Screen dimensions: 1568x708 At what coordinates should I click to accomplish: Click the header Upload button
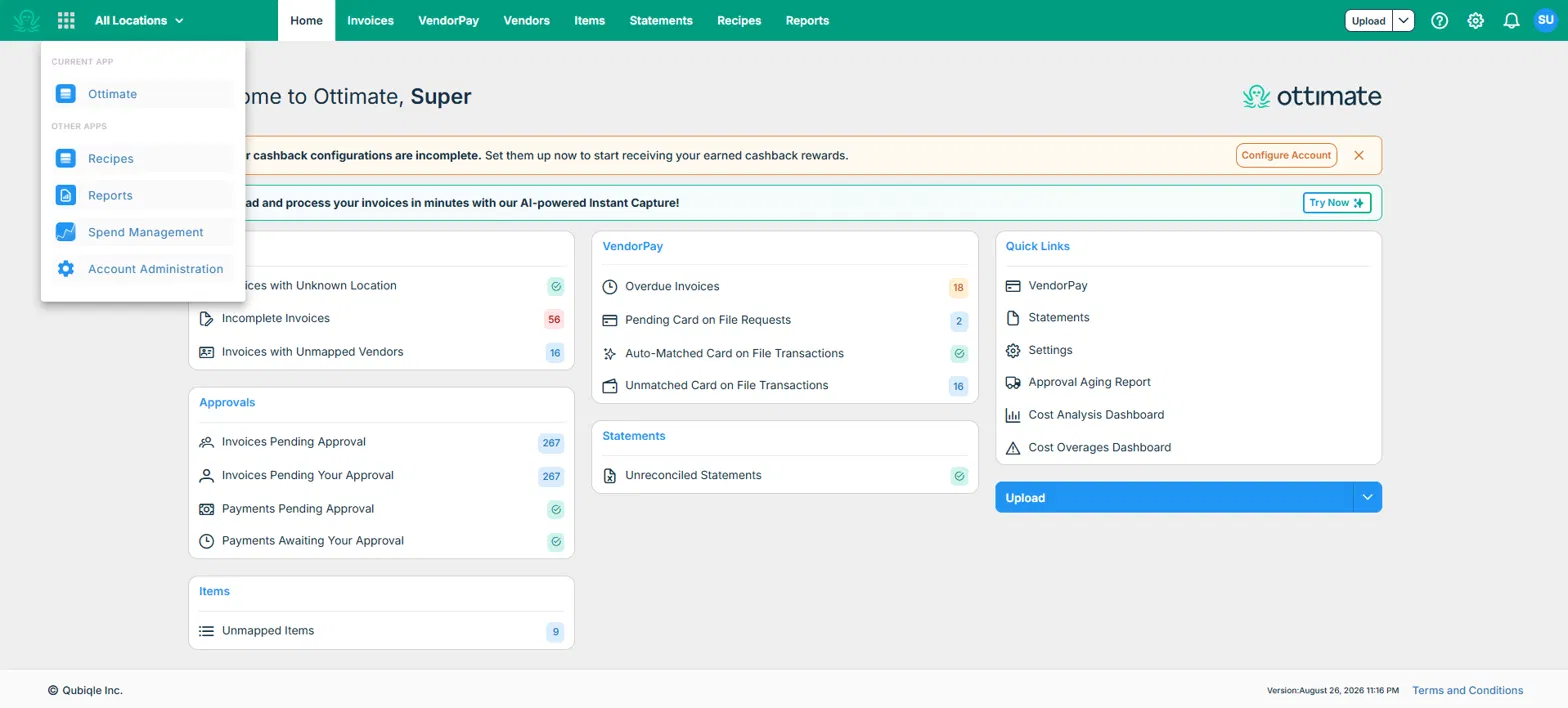click(x=1368, y=20)
